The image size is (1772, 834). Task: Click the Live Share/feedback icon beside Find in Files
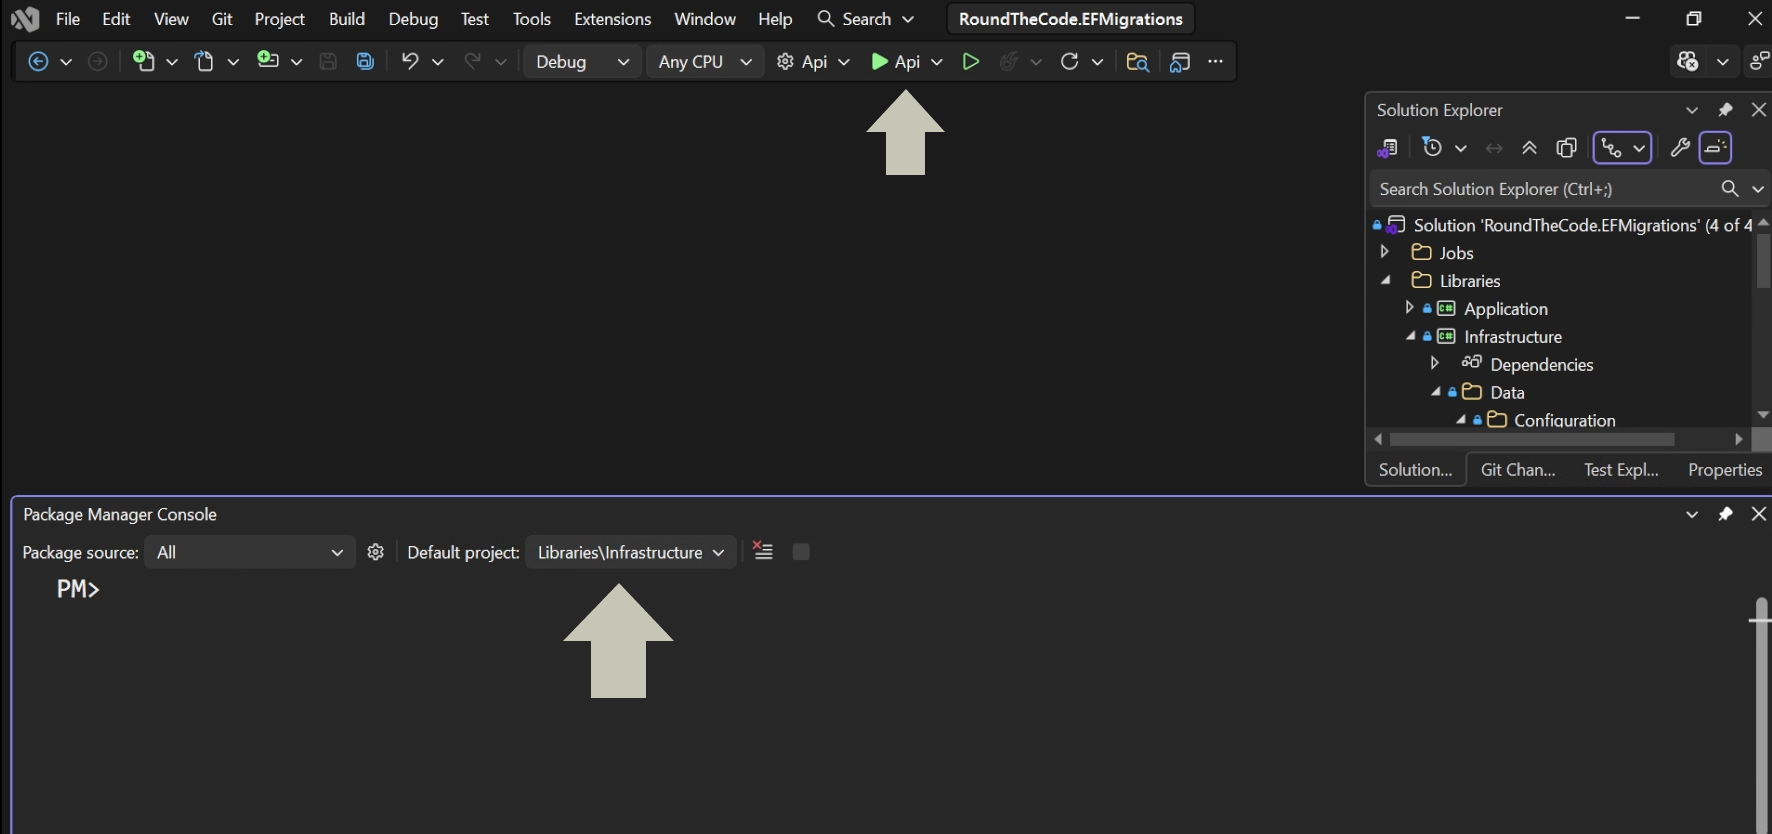pyautogui.click(x=1180, y=62)
